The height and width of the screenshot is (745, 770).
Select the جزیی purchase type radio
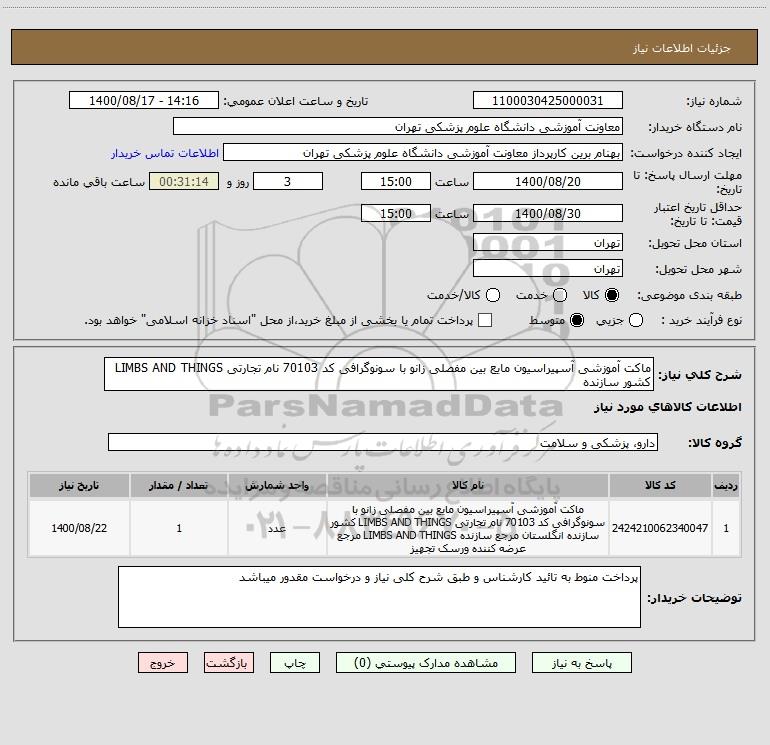tap(636, 320)
